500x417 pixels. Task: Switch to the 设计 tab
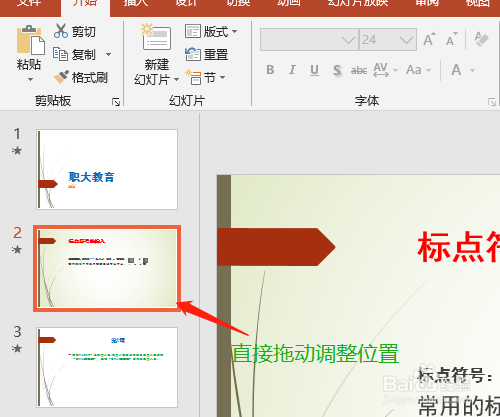tap(186, 3)
